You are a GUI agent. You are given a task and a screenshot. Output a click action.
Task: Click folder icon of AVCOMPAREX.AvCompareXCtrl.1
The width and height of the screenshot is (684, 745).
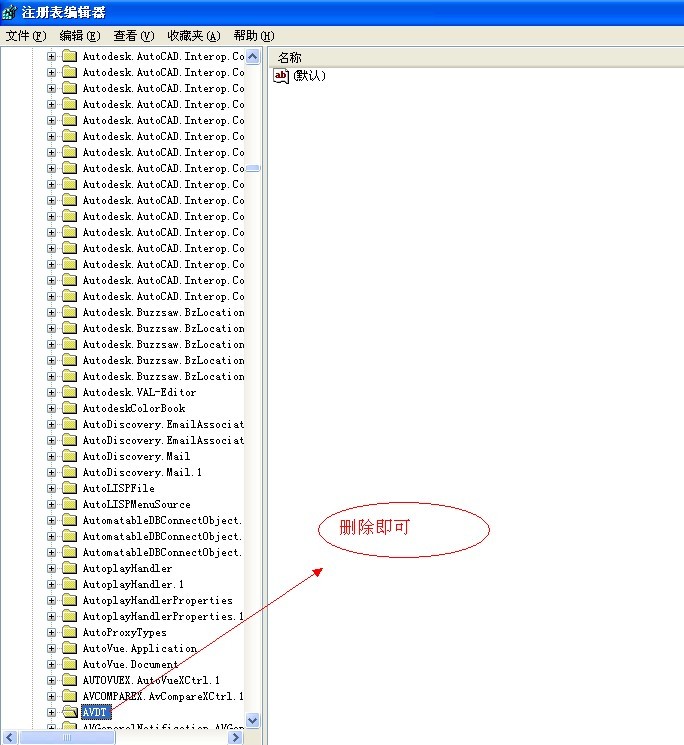point(70,696)
